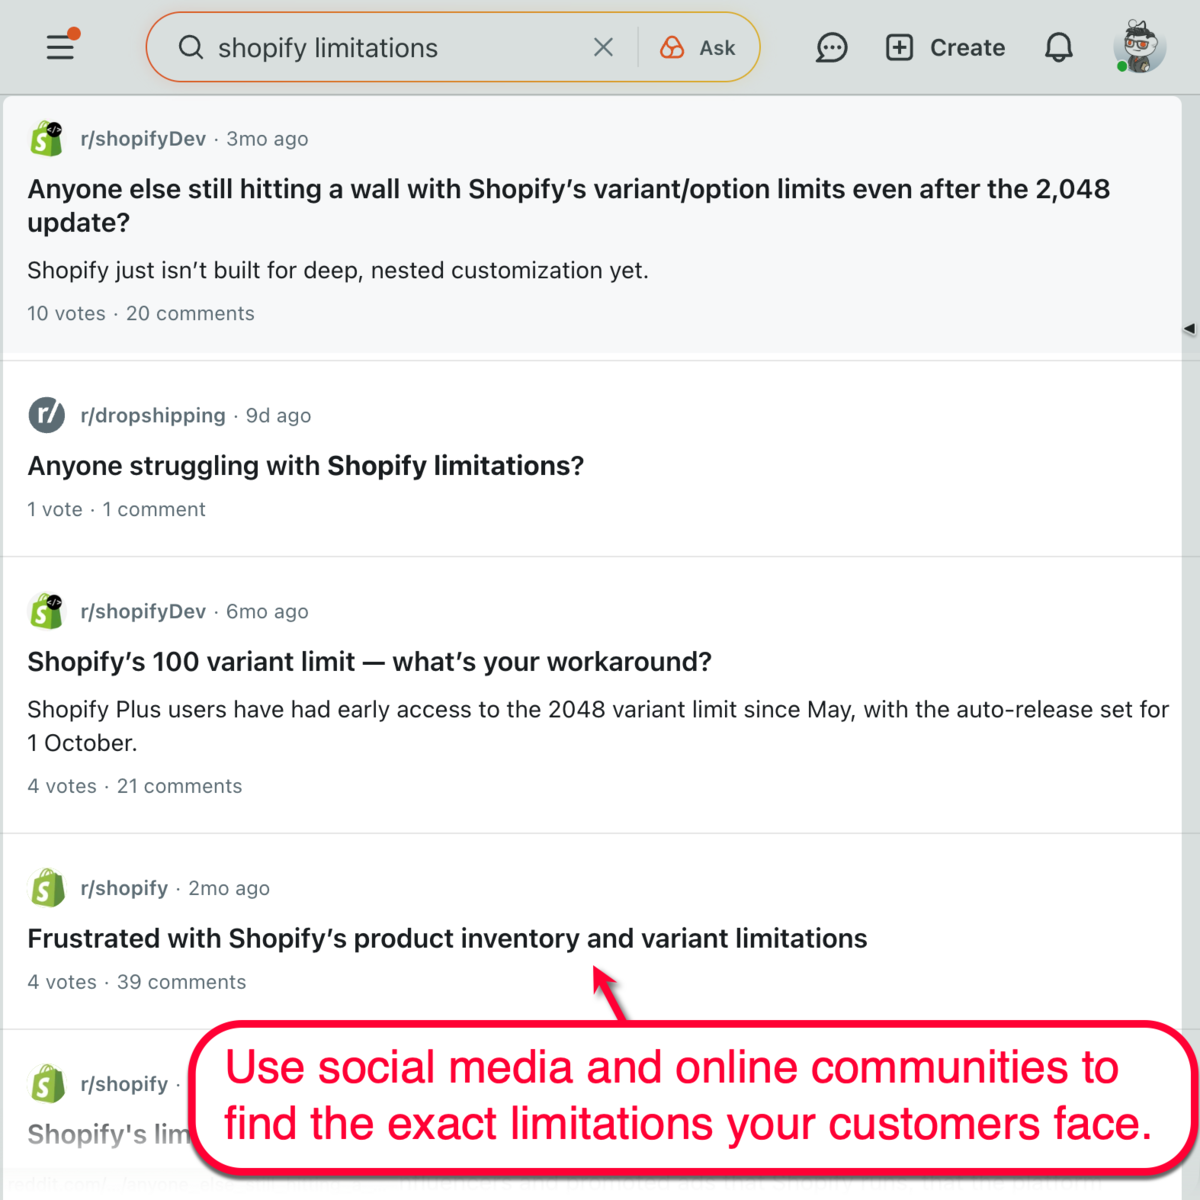Collapse the panel using the right-edge arrow
The height and width of the screenshot is (1200, 1200).
click(1190, 328)
